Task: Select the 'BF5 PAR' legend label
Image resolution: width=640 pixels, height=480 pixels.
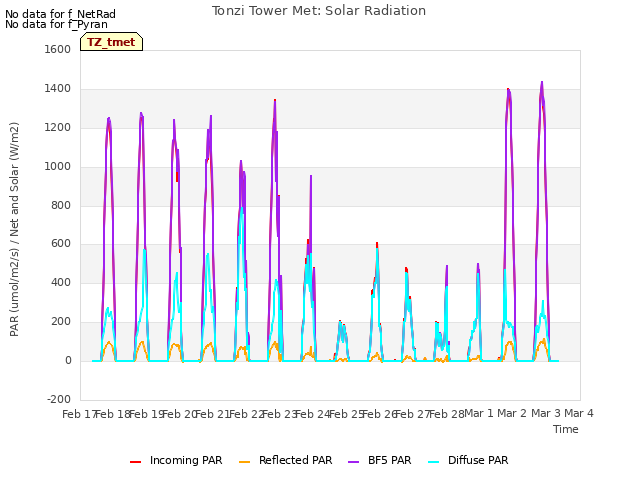Action: pyautogui.click(x=389, y=460)
